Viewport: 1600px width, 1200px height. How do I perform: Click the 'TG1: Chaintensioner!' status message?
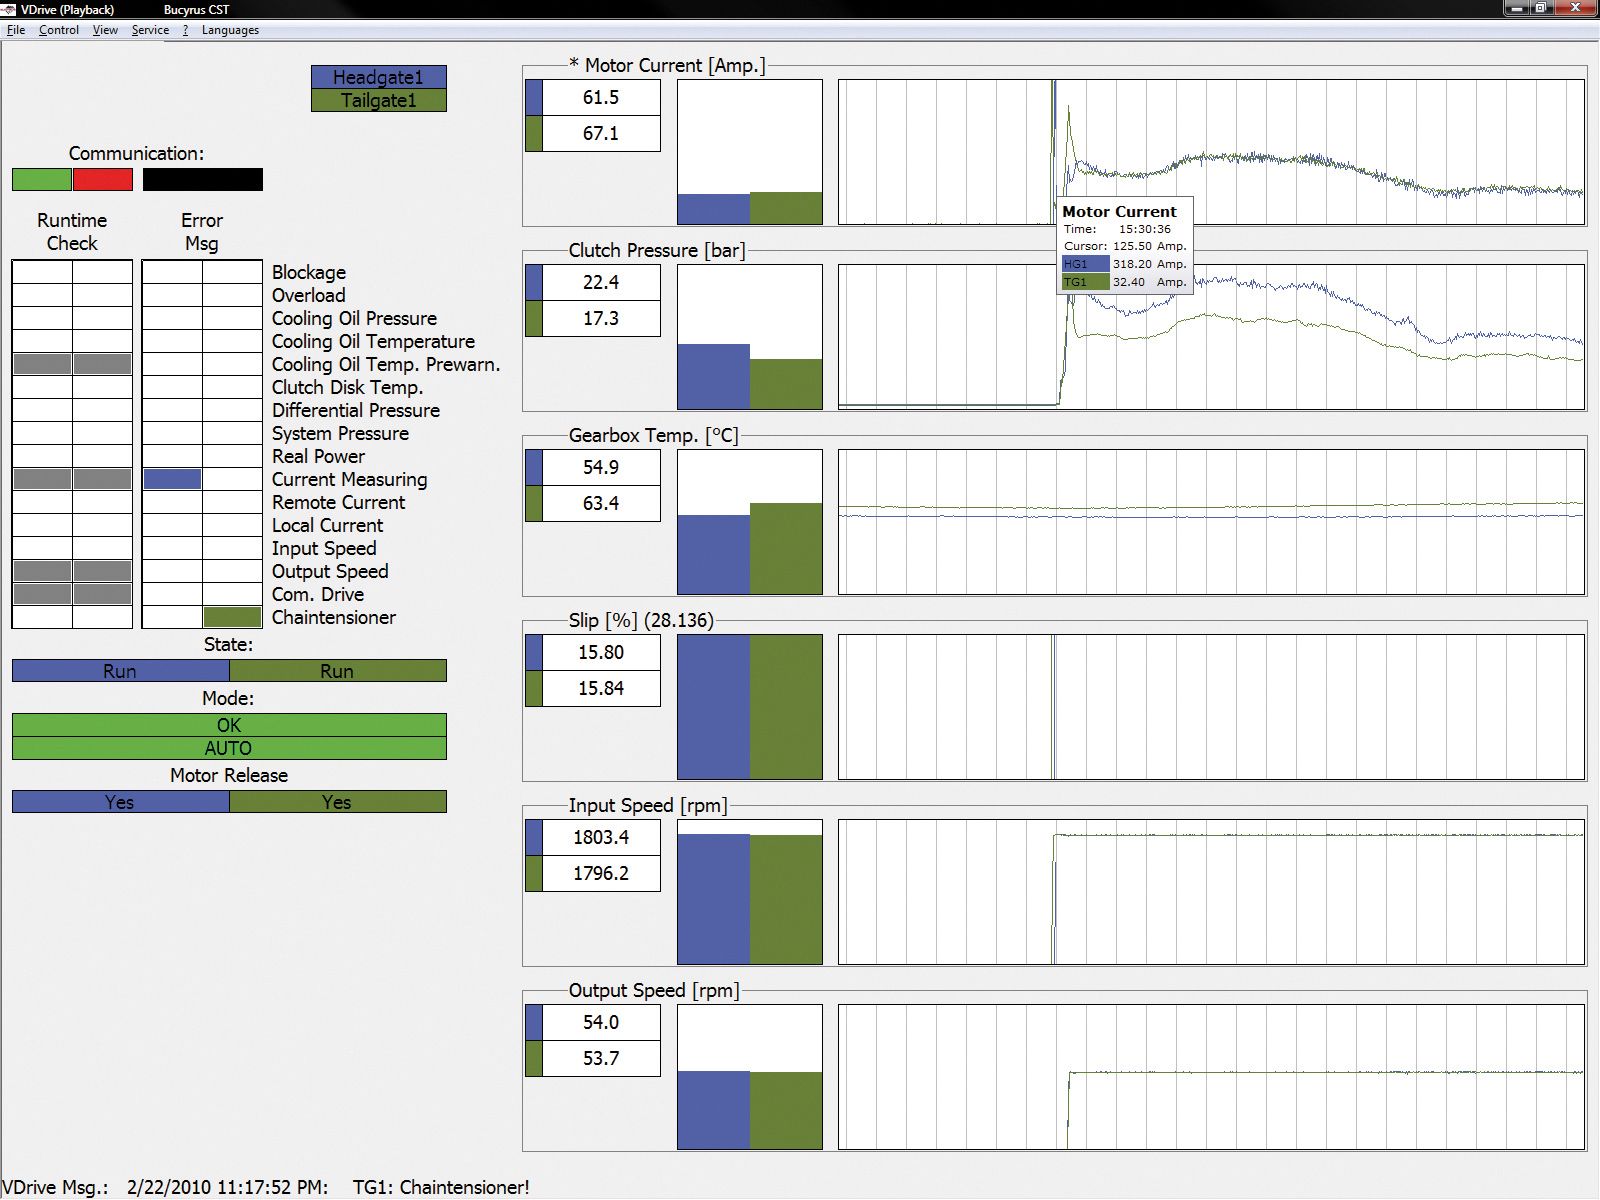coord(441,1187)
